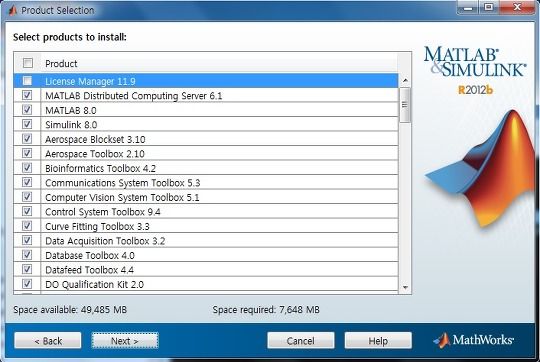
Task: Uncheck Bioinformatics Toolbox 4.2 checkbox
Action: [x=27, y=168]
